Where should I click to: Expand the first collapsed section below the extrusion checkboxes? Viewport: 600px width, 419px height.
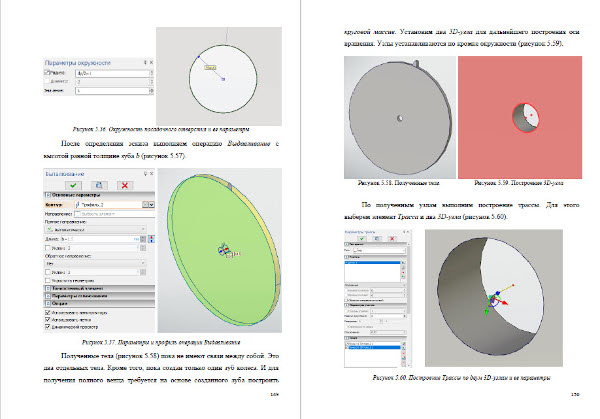pos(48,289)
